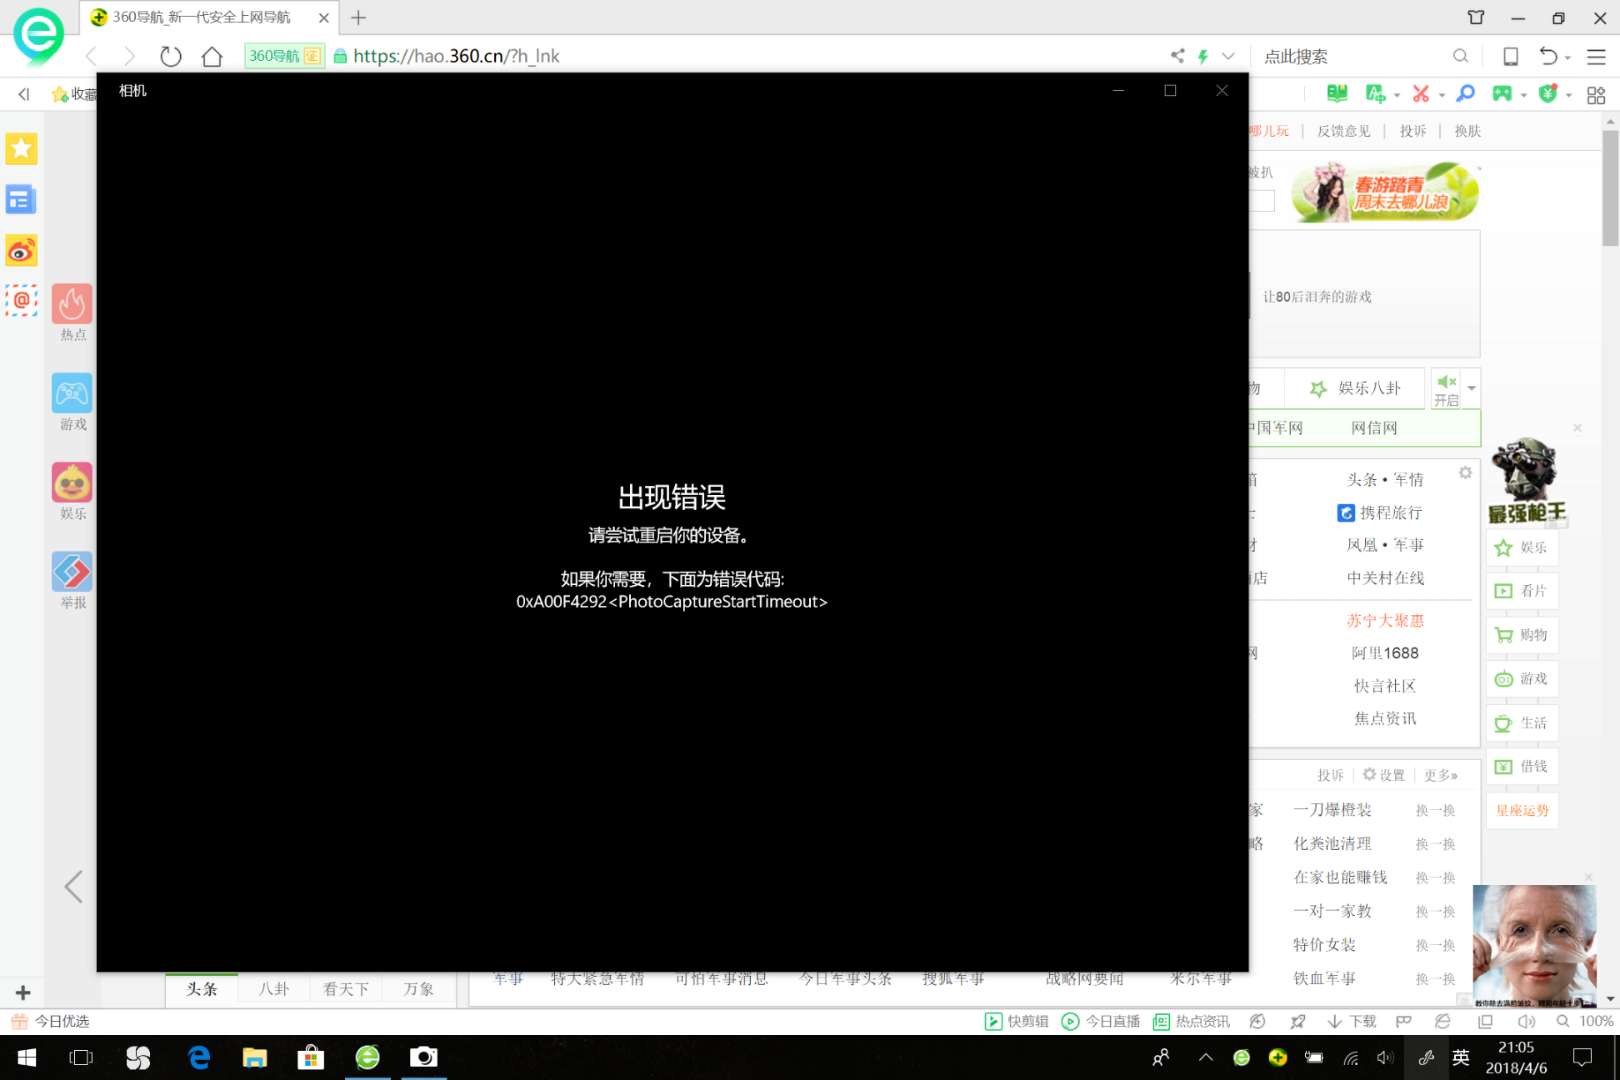The image size is (1620, 1080).
Task: Open the Weibo sidebar icon
Action: 21,250
